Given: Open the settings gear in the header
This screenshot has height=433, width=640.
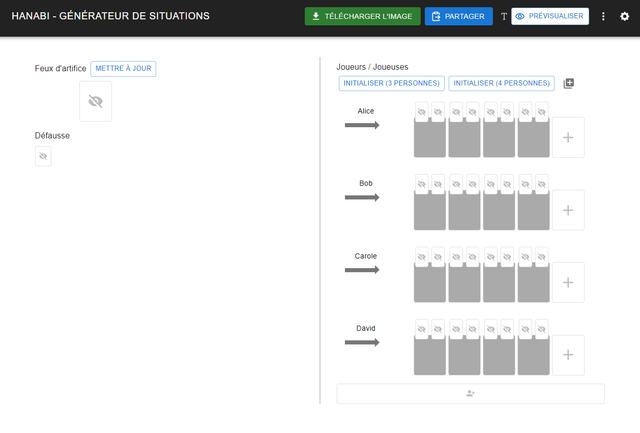Looking at the screenshot, I should coord(624,16).
